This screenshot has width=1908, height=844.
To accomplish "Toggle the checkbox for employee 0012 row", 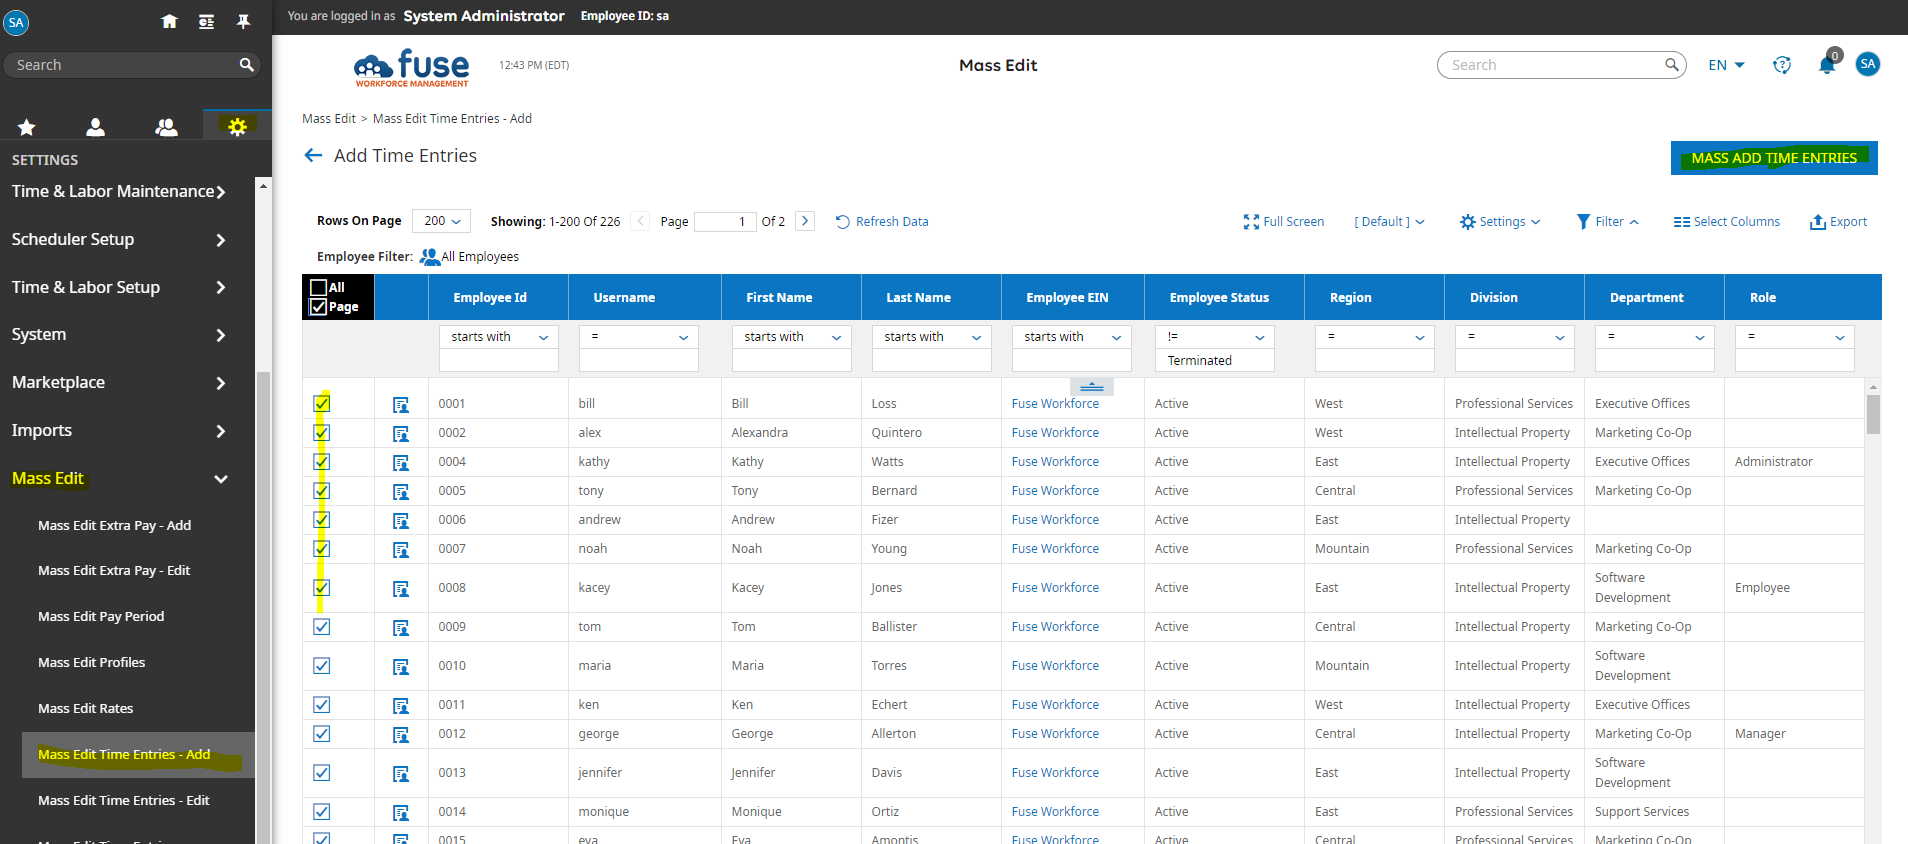I will coord(322,734).
